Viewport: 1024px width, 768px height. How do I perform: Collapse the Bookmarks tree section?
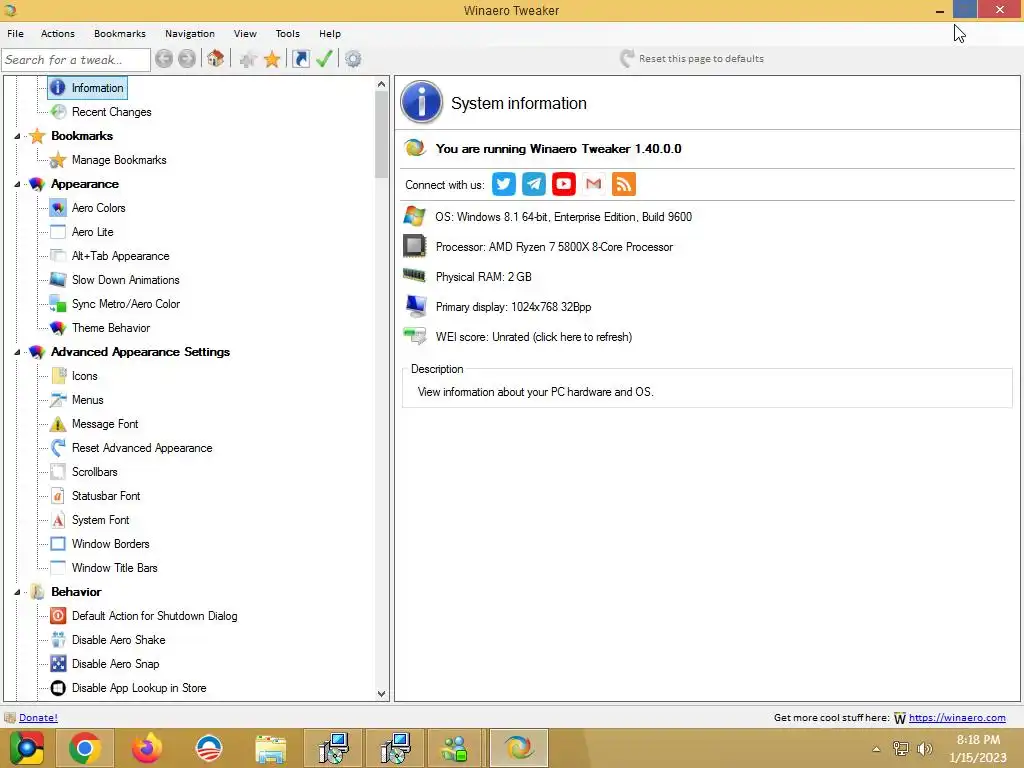tap(18, 136)
